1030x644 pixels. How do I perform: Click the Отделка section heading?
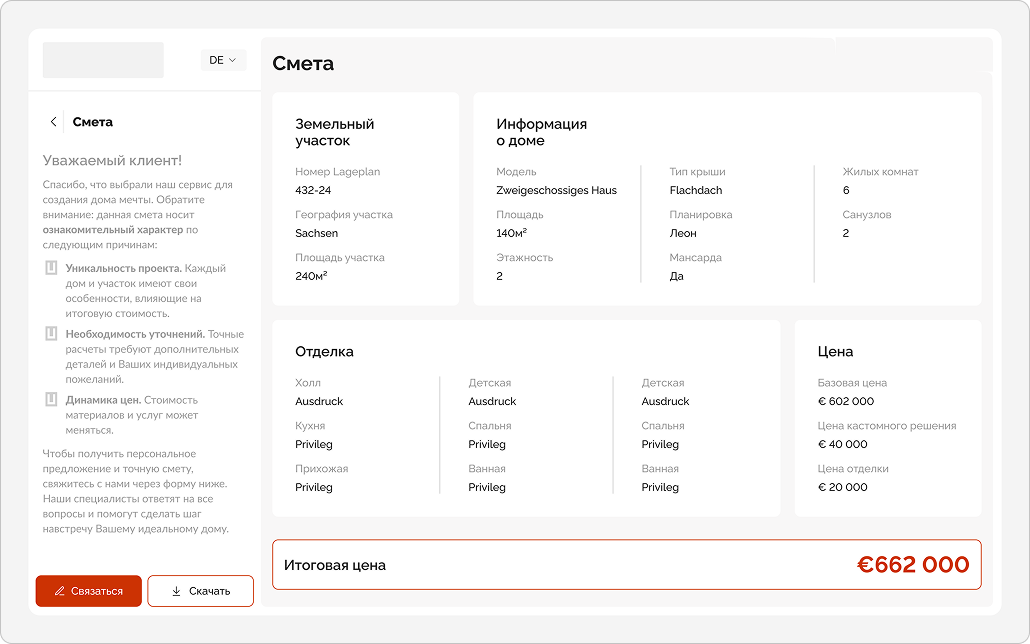[325, 352]
